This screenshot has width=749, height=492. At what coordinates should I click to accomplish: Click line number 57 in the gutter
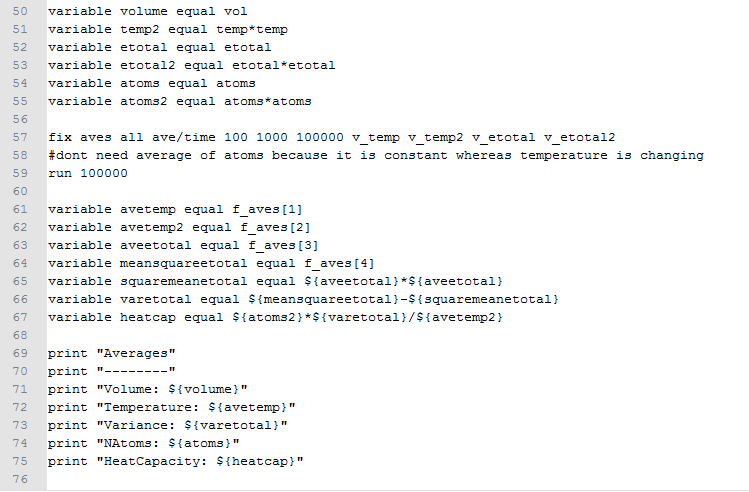[x=18, y=137]
